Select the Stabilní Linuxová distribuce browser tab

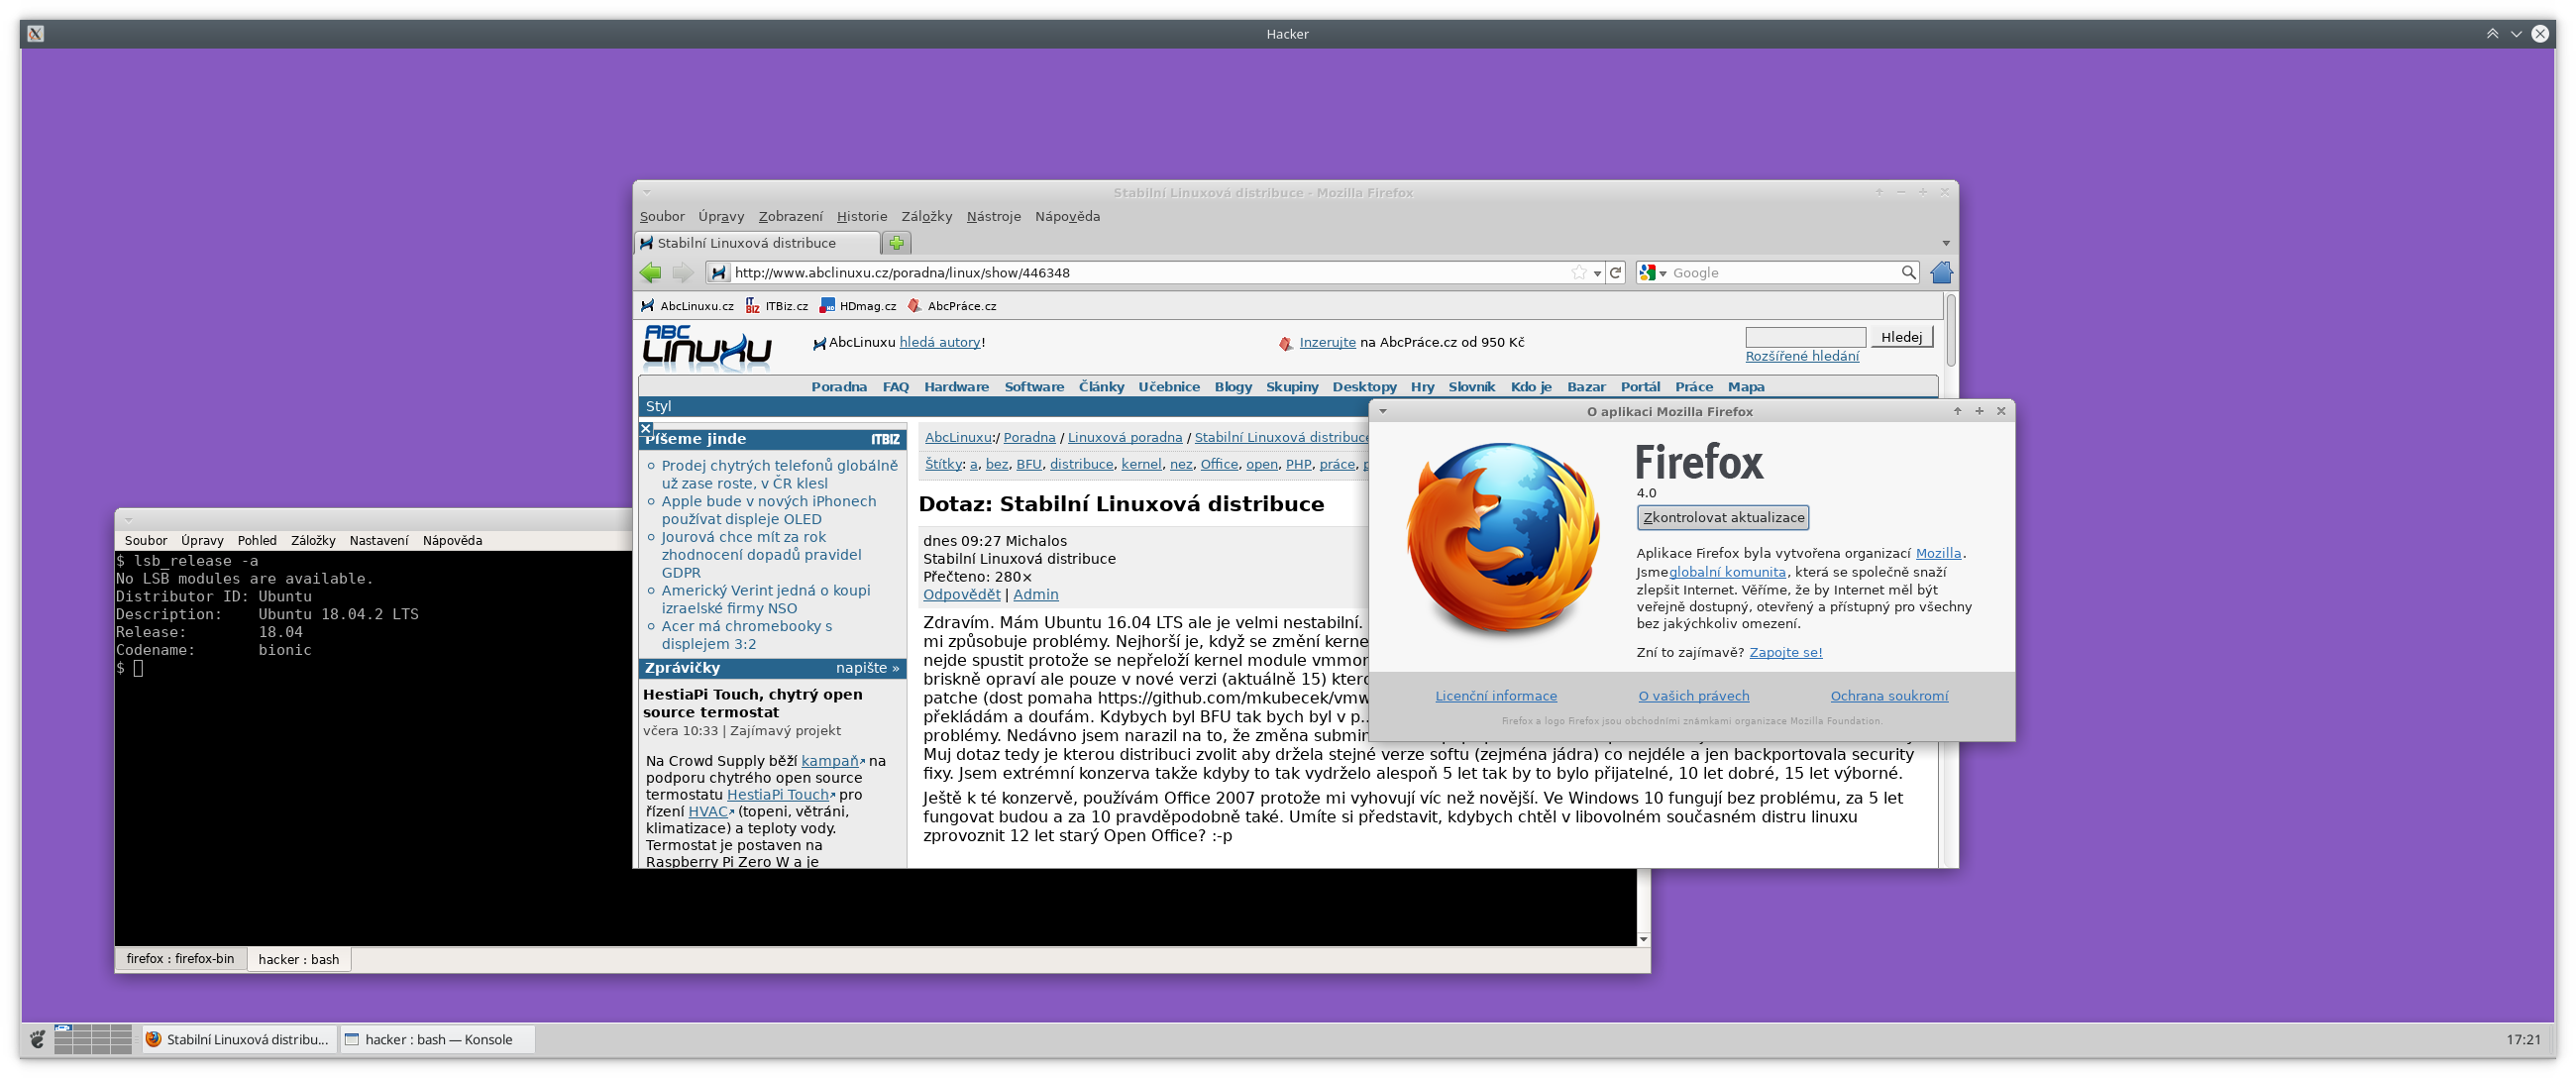point(758,243)
